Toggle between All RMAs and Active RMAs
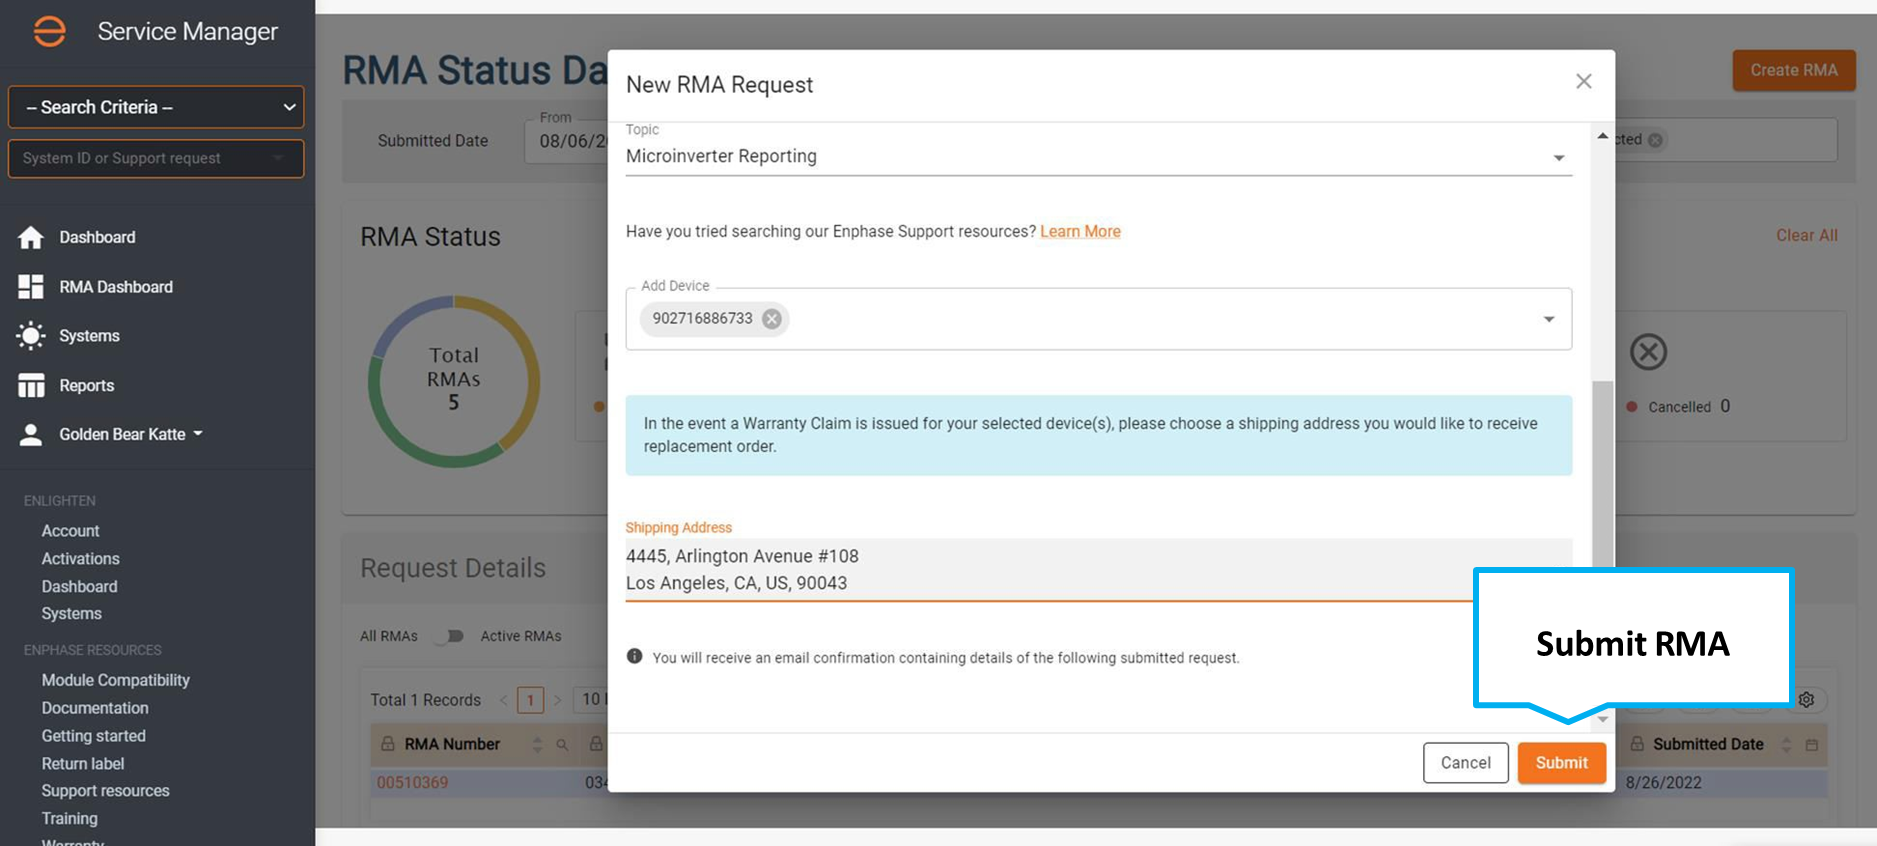Screen dimensions: 1877x846 tap(451, 636)
